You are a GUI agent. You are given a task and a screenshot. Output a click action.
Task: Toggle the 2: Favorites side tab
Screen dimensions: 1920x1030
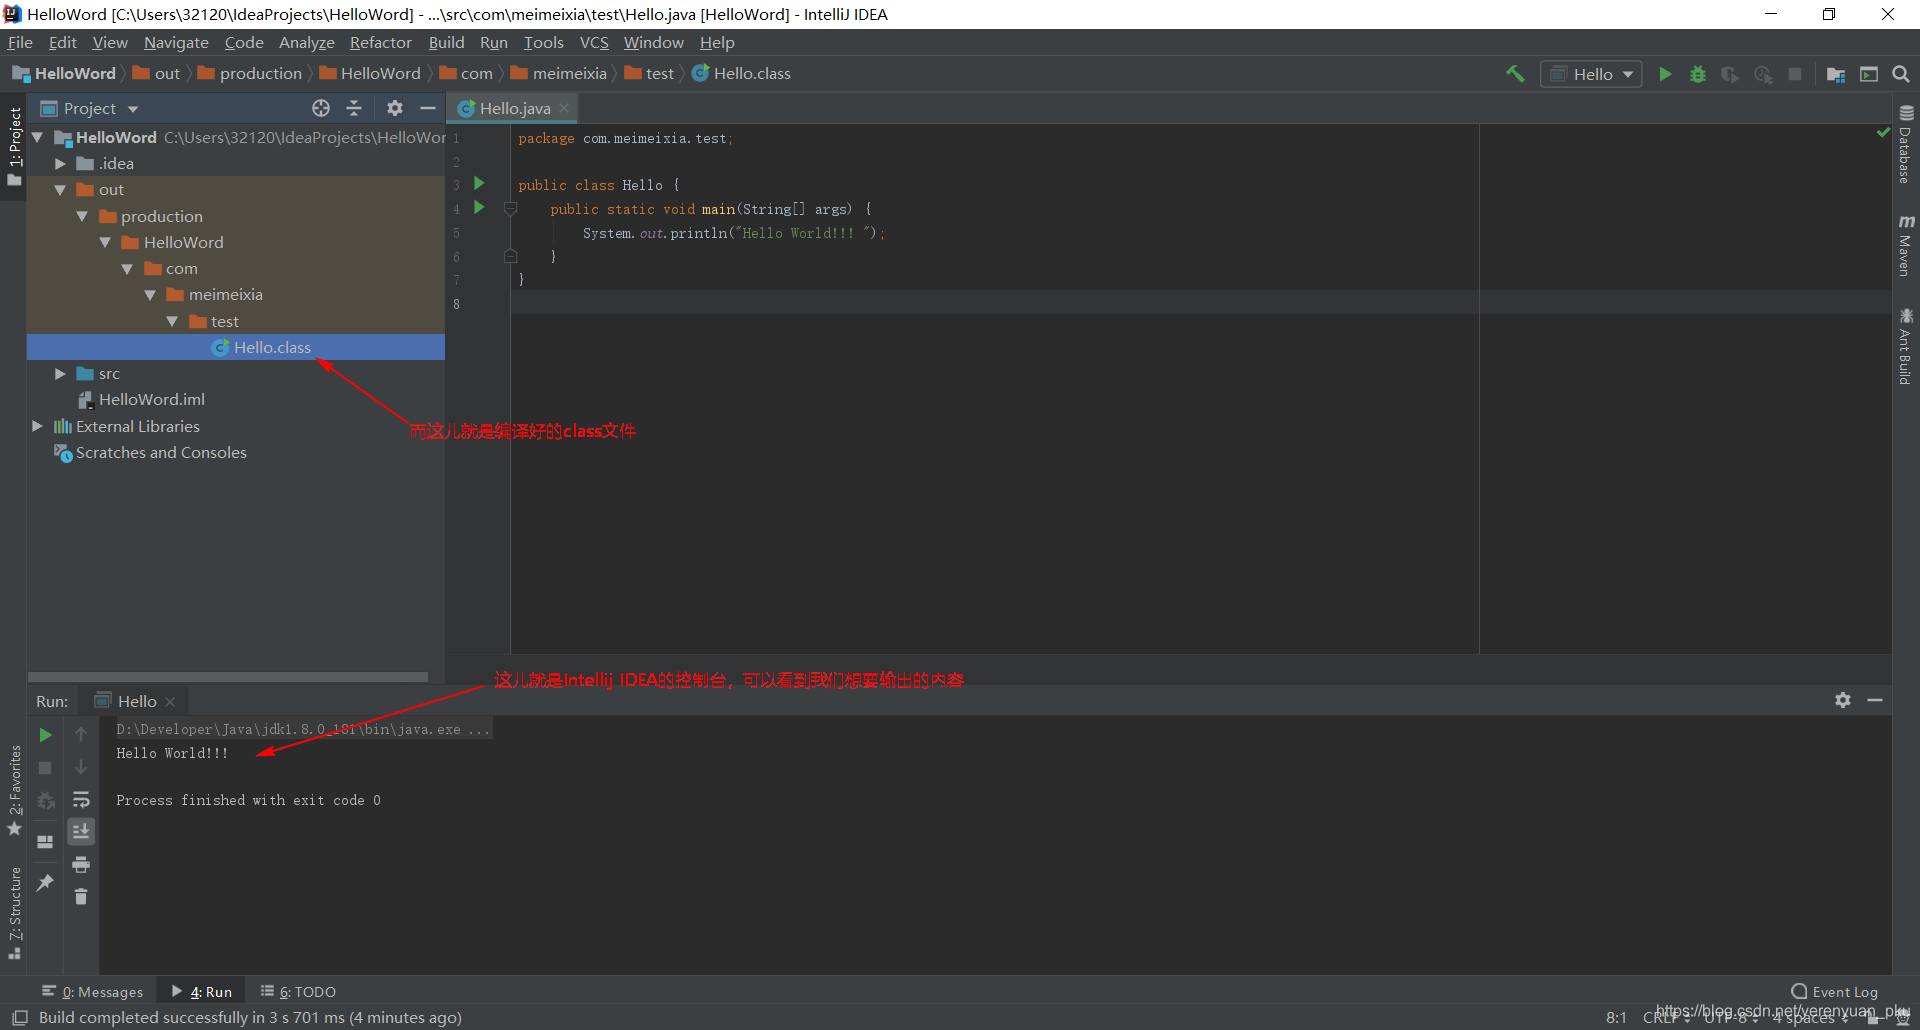(14, 790)
